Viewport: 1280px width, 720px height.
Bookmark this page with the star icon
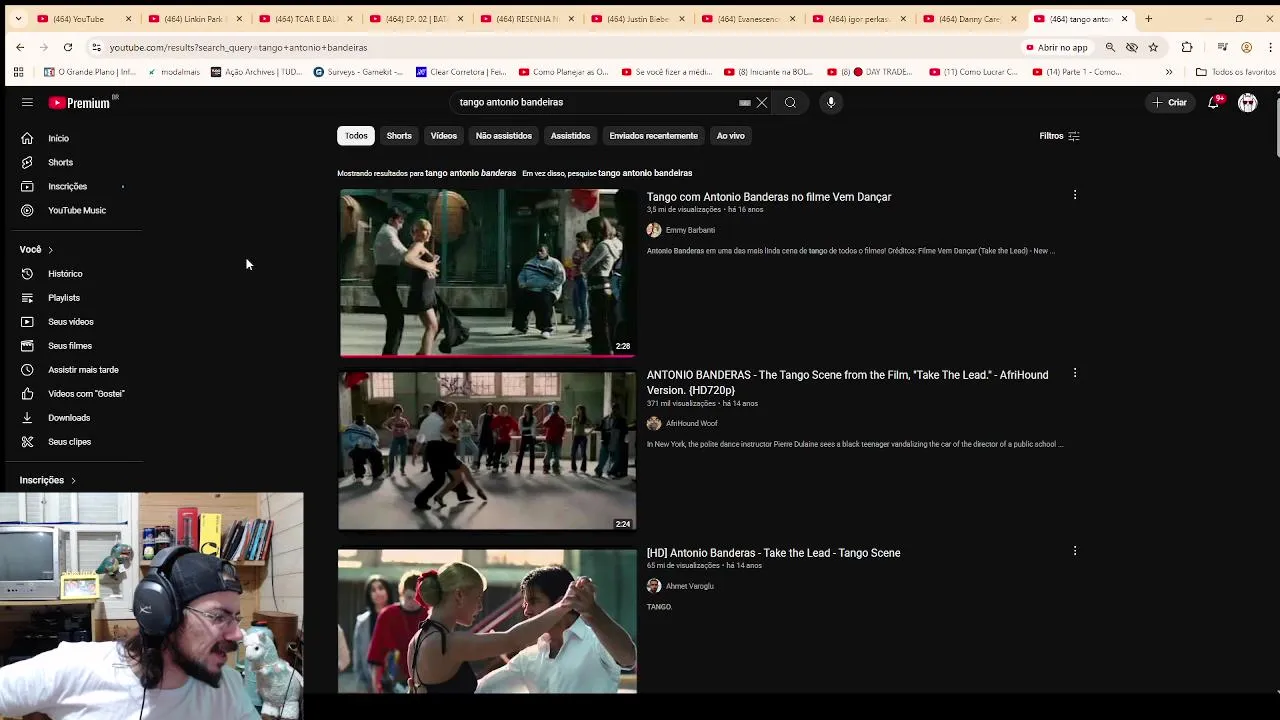[1153, 47]
